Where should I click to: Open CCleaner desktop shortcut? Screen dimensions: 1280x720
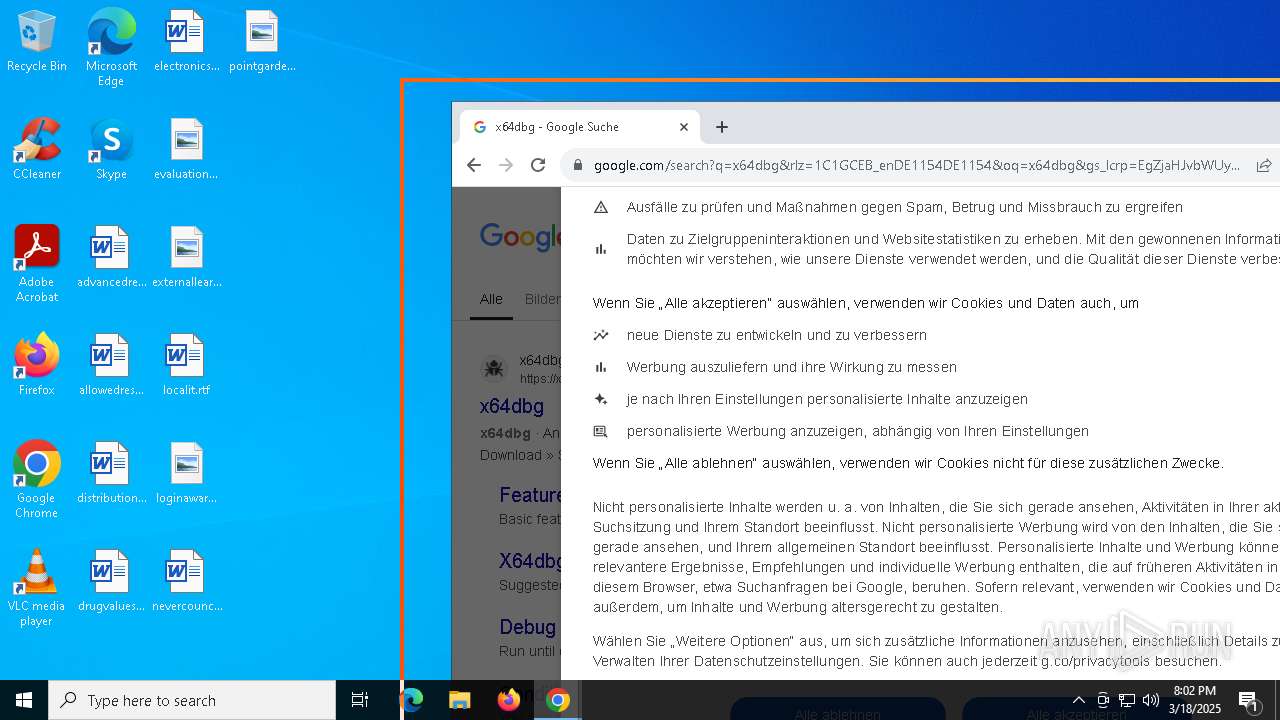point(37,150)
